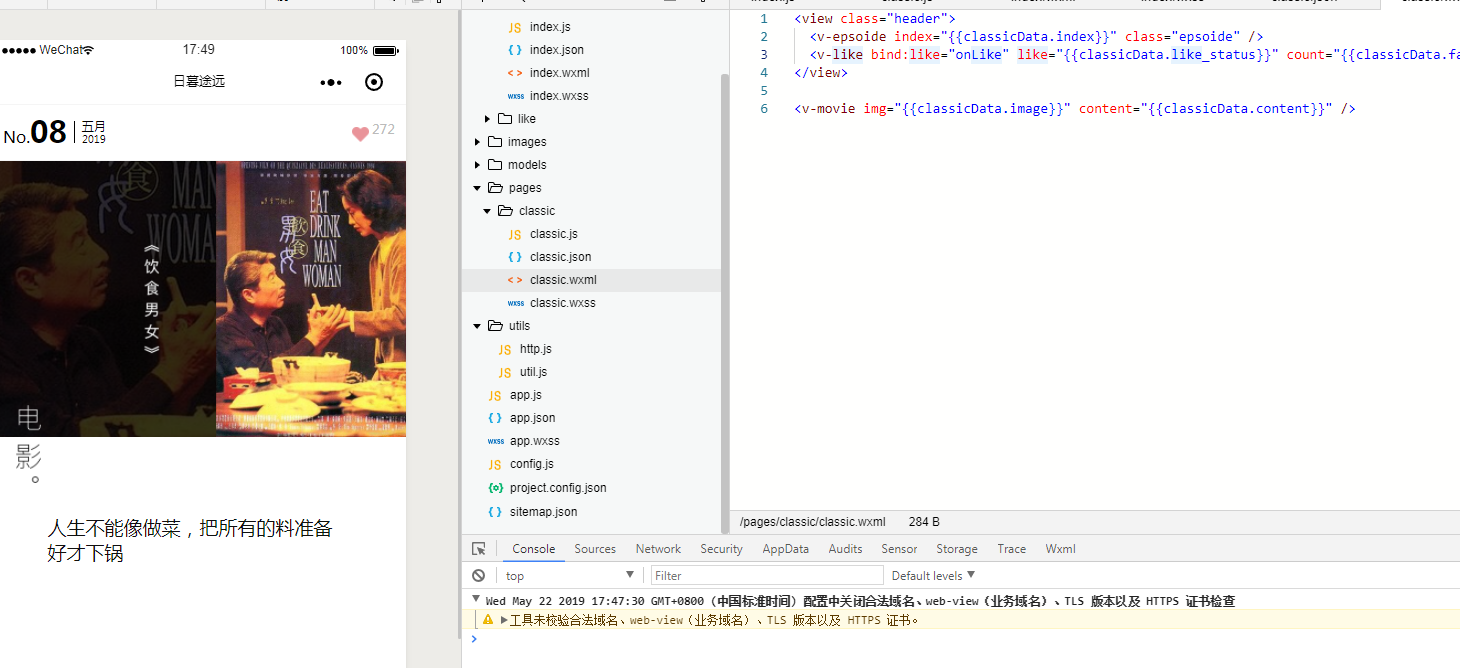
Task: Switch to the Storage tab
Action: [957, 549]
